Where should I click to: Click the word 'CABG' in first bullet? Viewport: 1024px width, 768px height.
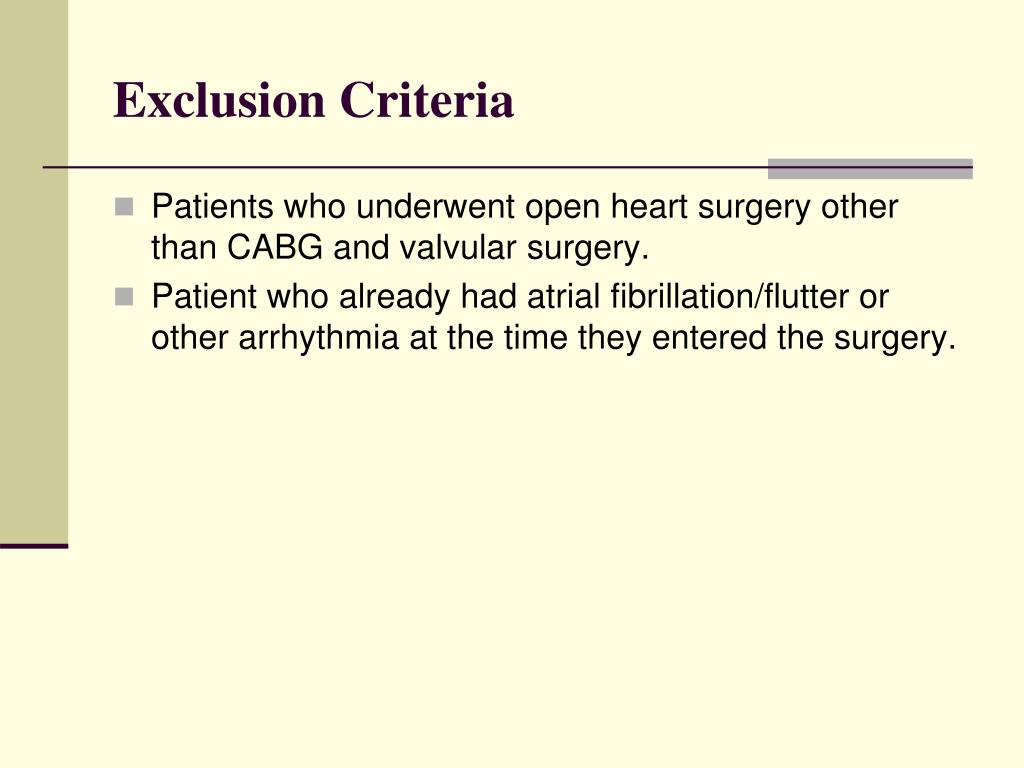274,248
